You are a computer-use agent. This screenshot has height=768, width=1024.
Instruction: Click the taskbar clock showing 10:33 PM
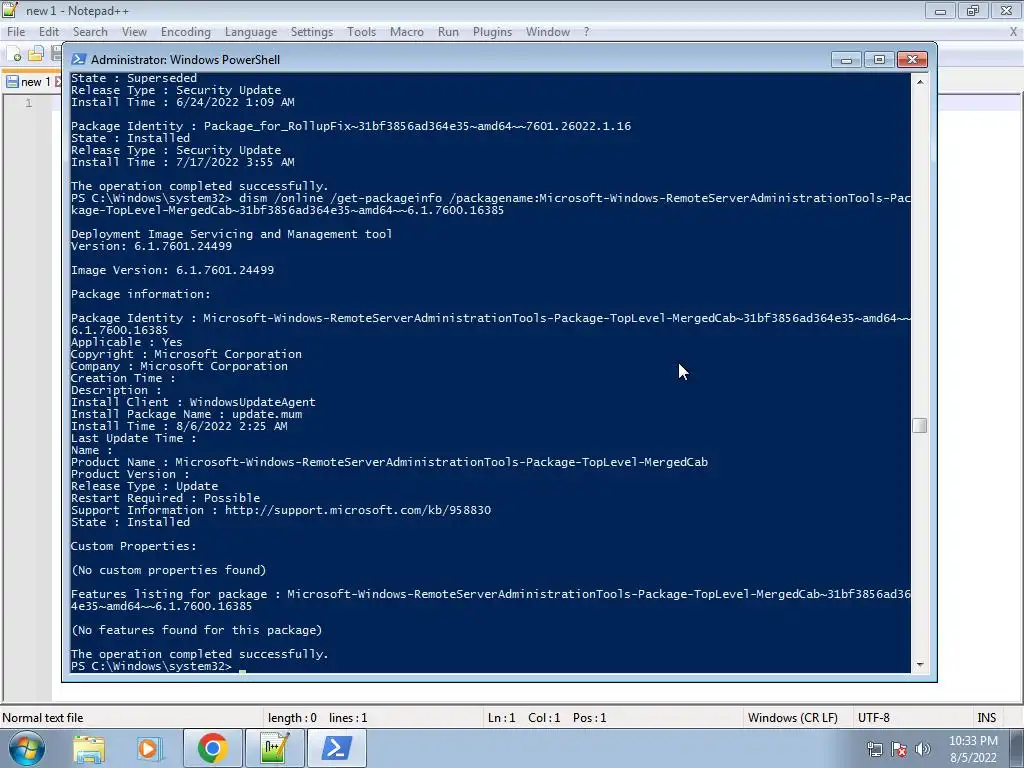pos(973,749)
